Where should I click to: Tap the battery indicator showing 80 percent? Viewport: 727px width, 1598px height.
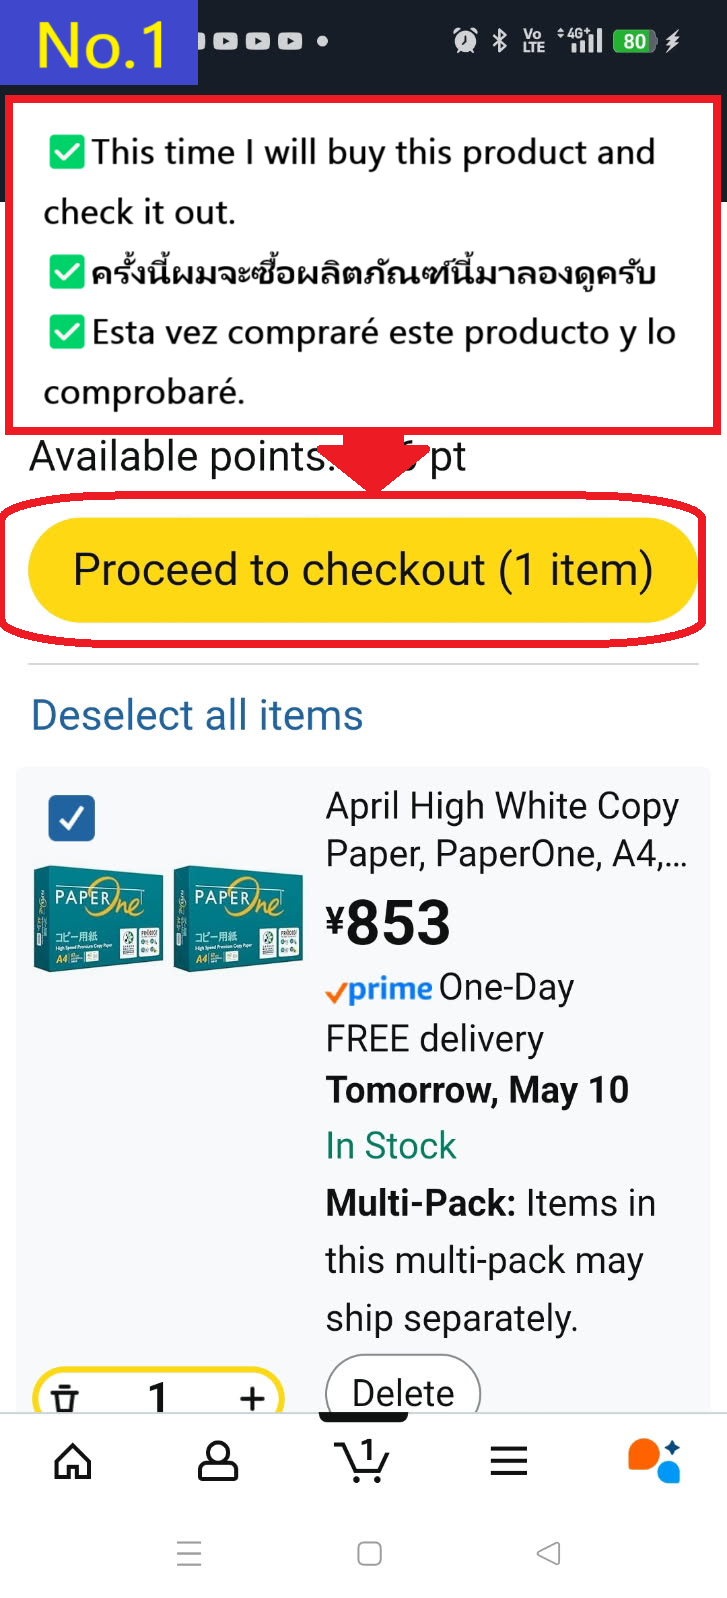pyautogui.click(x=632, y=41)
